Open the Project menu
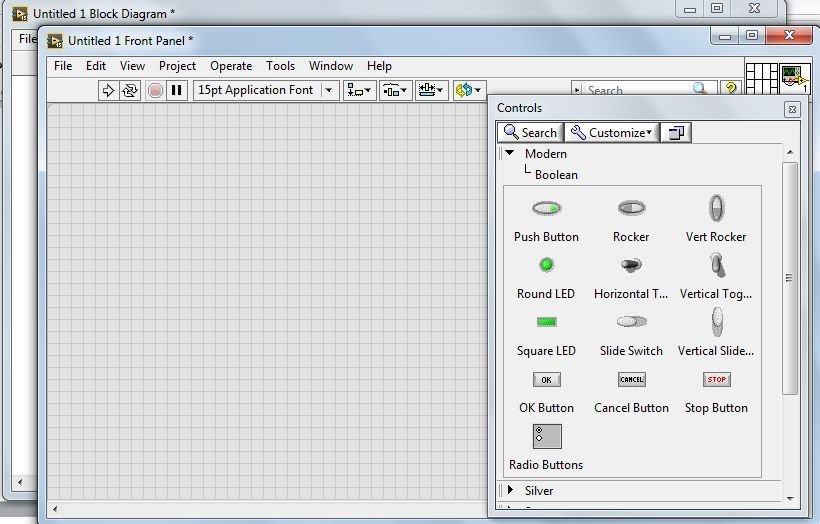Viewport: 820px width, 524px height. pos(177,66)
